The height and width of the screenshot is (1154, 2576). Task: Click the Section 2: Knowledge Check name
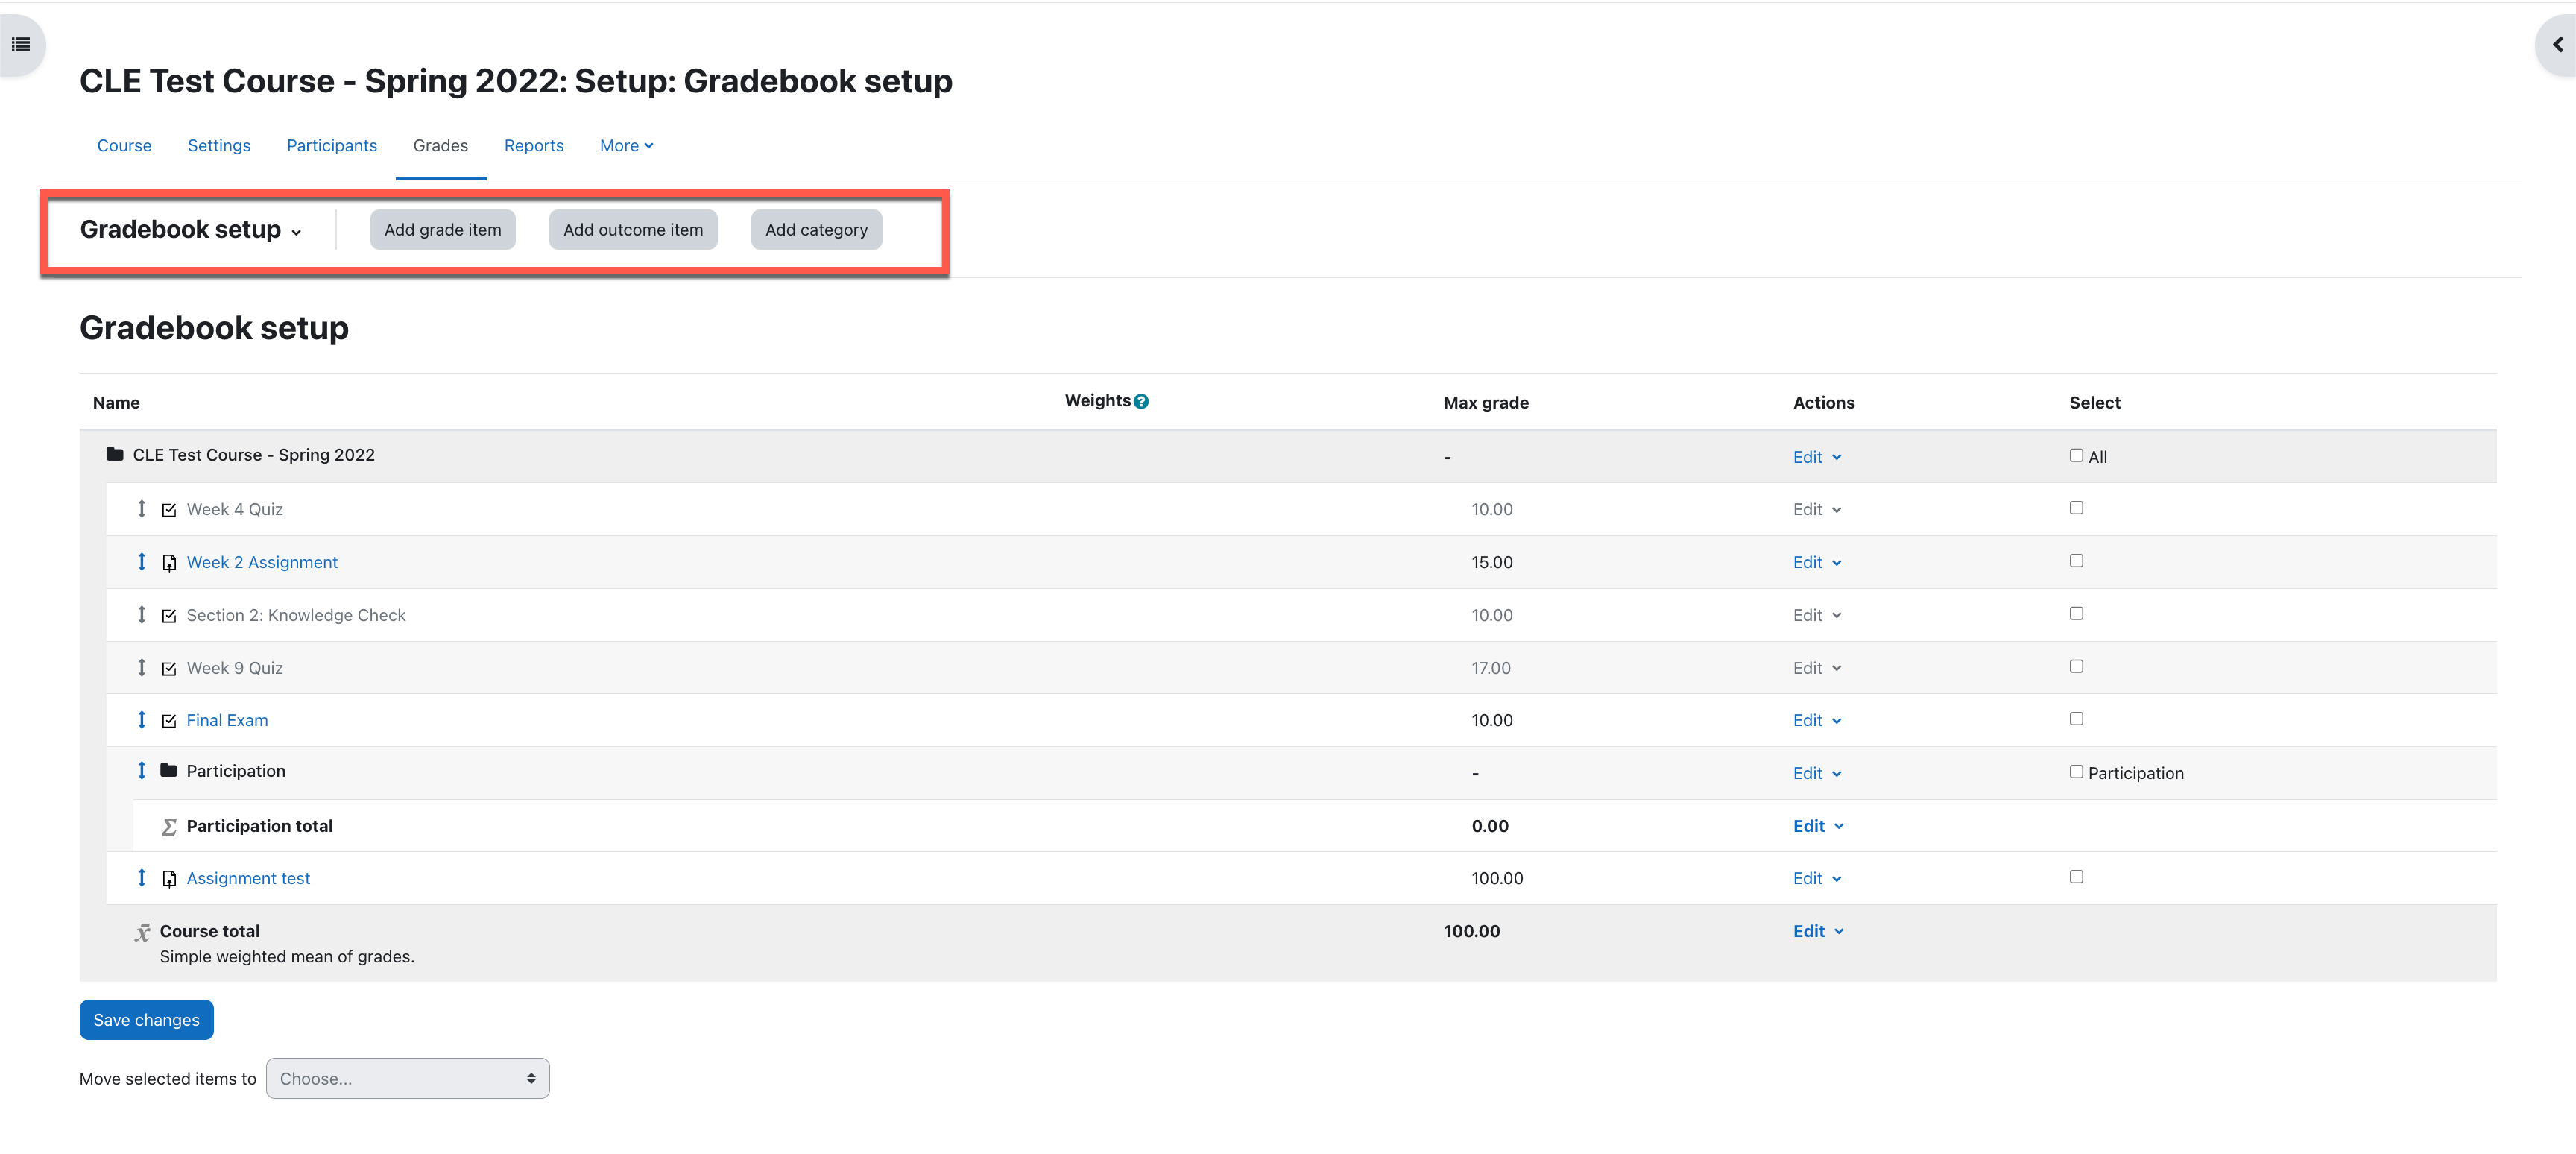[296, 616]
